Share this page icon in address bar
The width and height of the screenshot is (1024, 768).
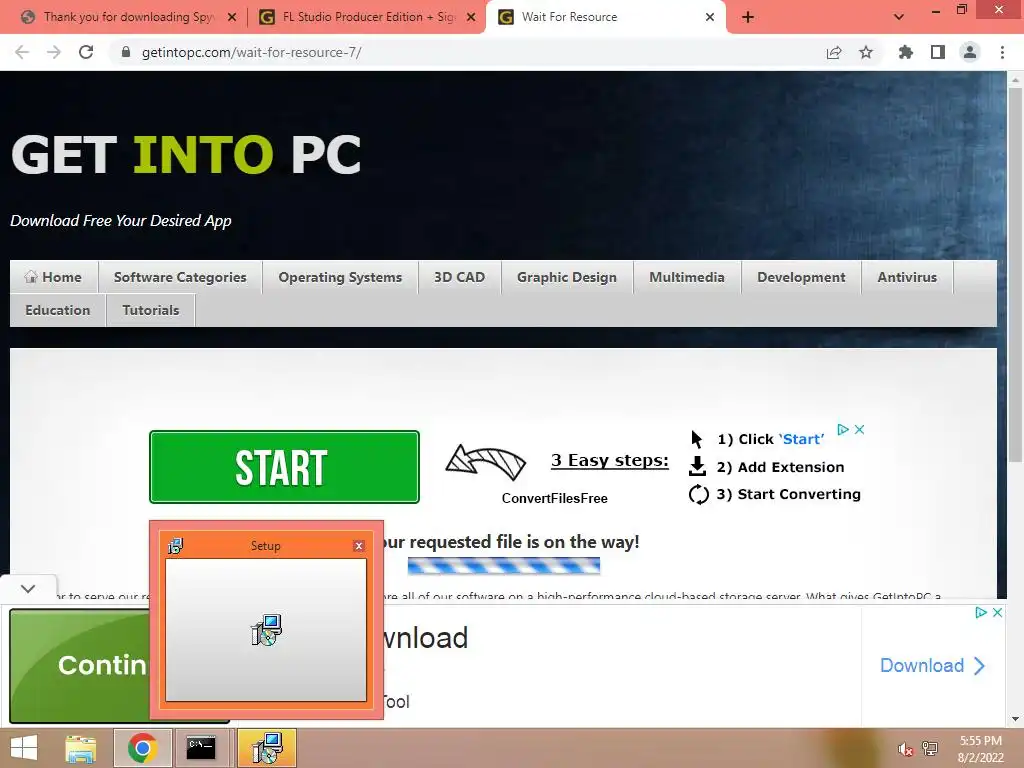point(834,52)
